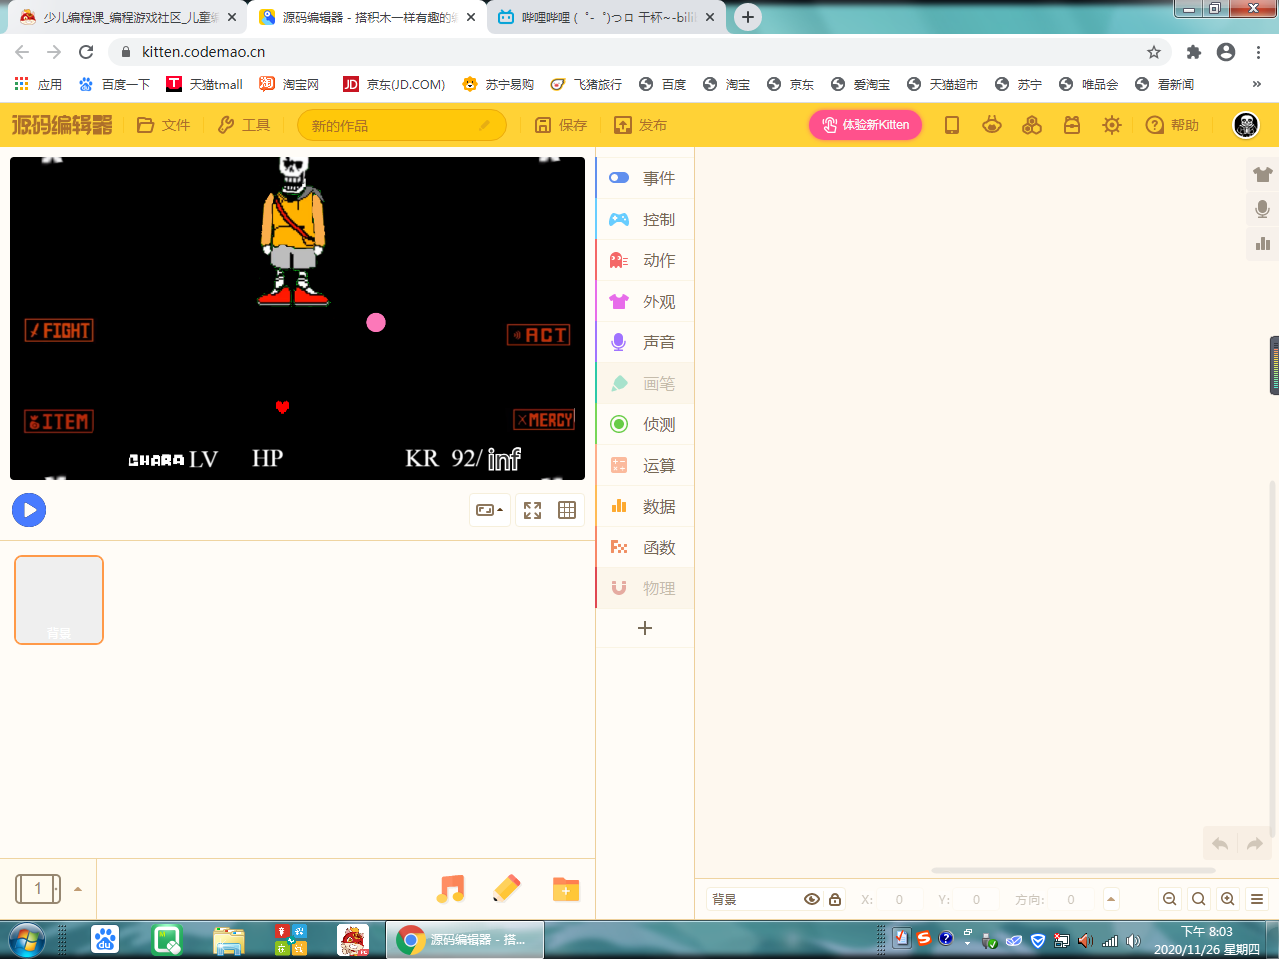
Task: Open the music library icon
Action: click(451, 888)
